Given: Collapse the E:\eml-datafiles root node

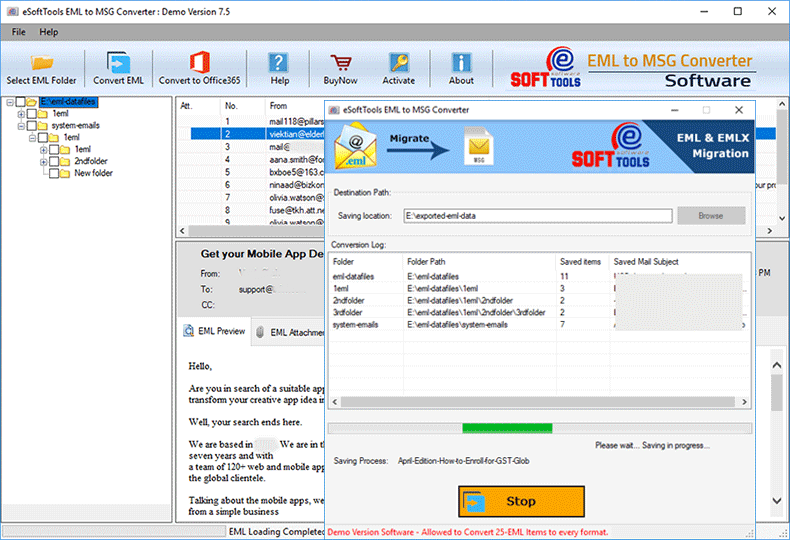Looking at the screenshot, I should pyautogui.click(x=10, y=102).
